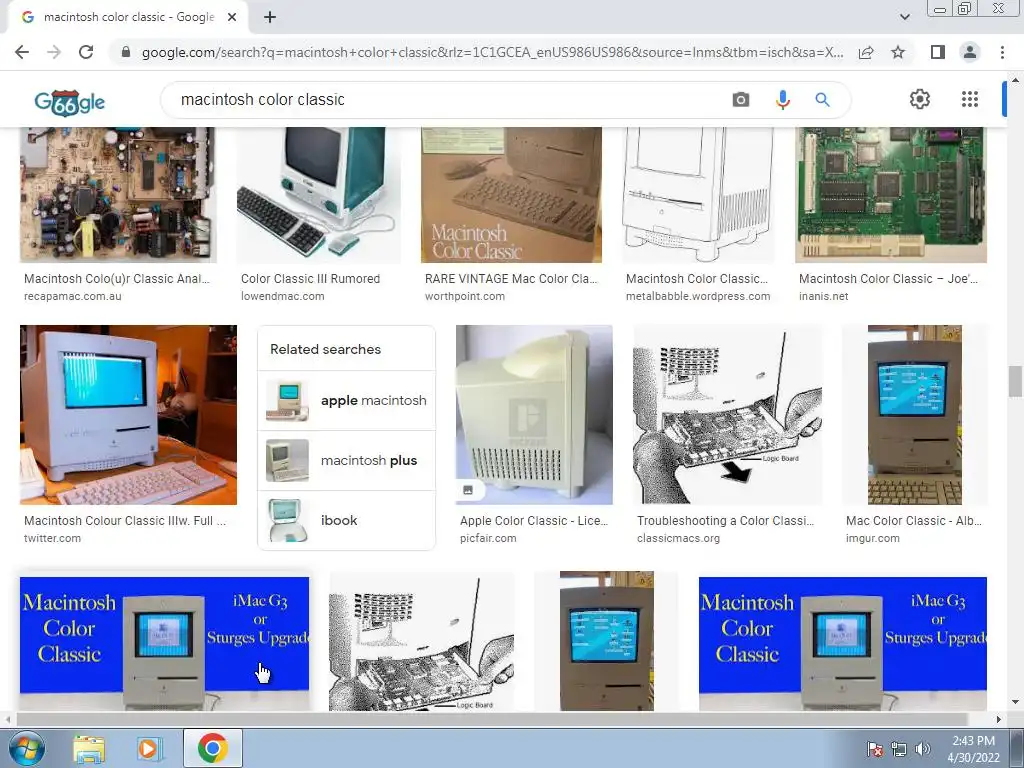Screen dimensions: 1024x768
Task: Open the recapamac.com.au analog board image
Action: (x=118, y=195)
